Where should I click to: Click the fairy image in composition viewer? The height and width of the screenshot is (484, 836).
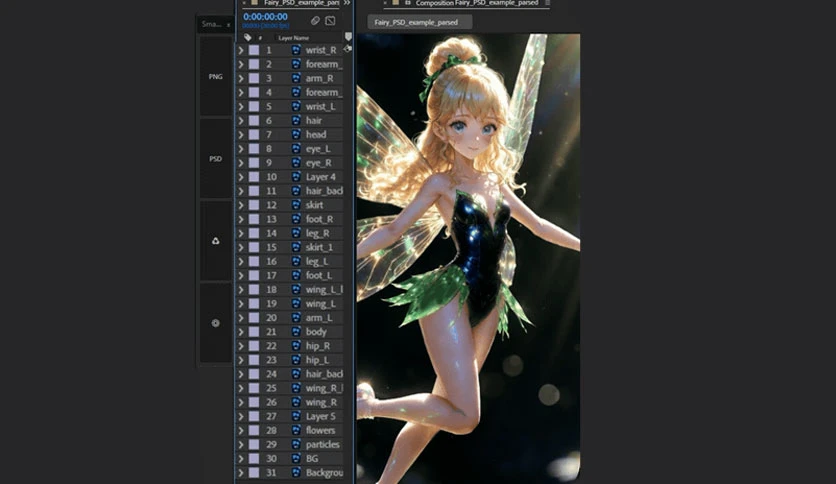(468, 259)
